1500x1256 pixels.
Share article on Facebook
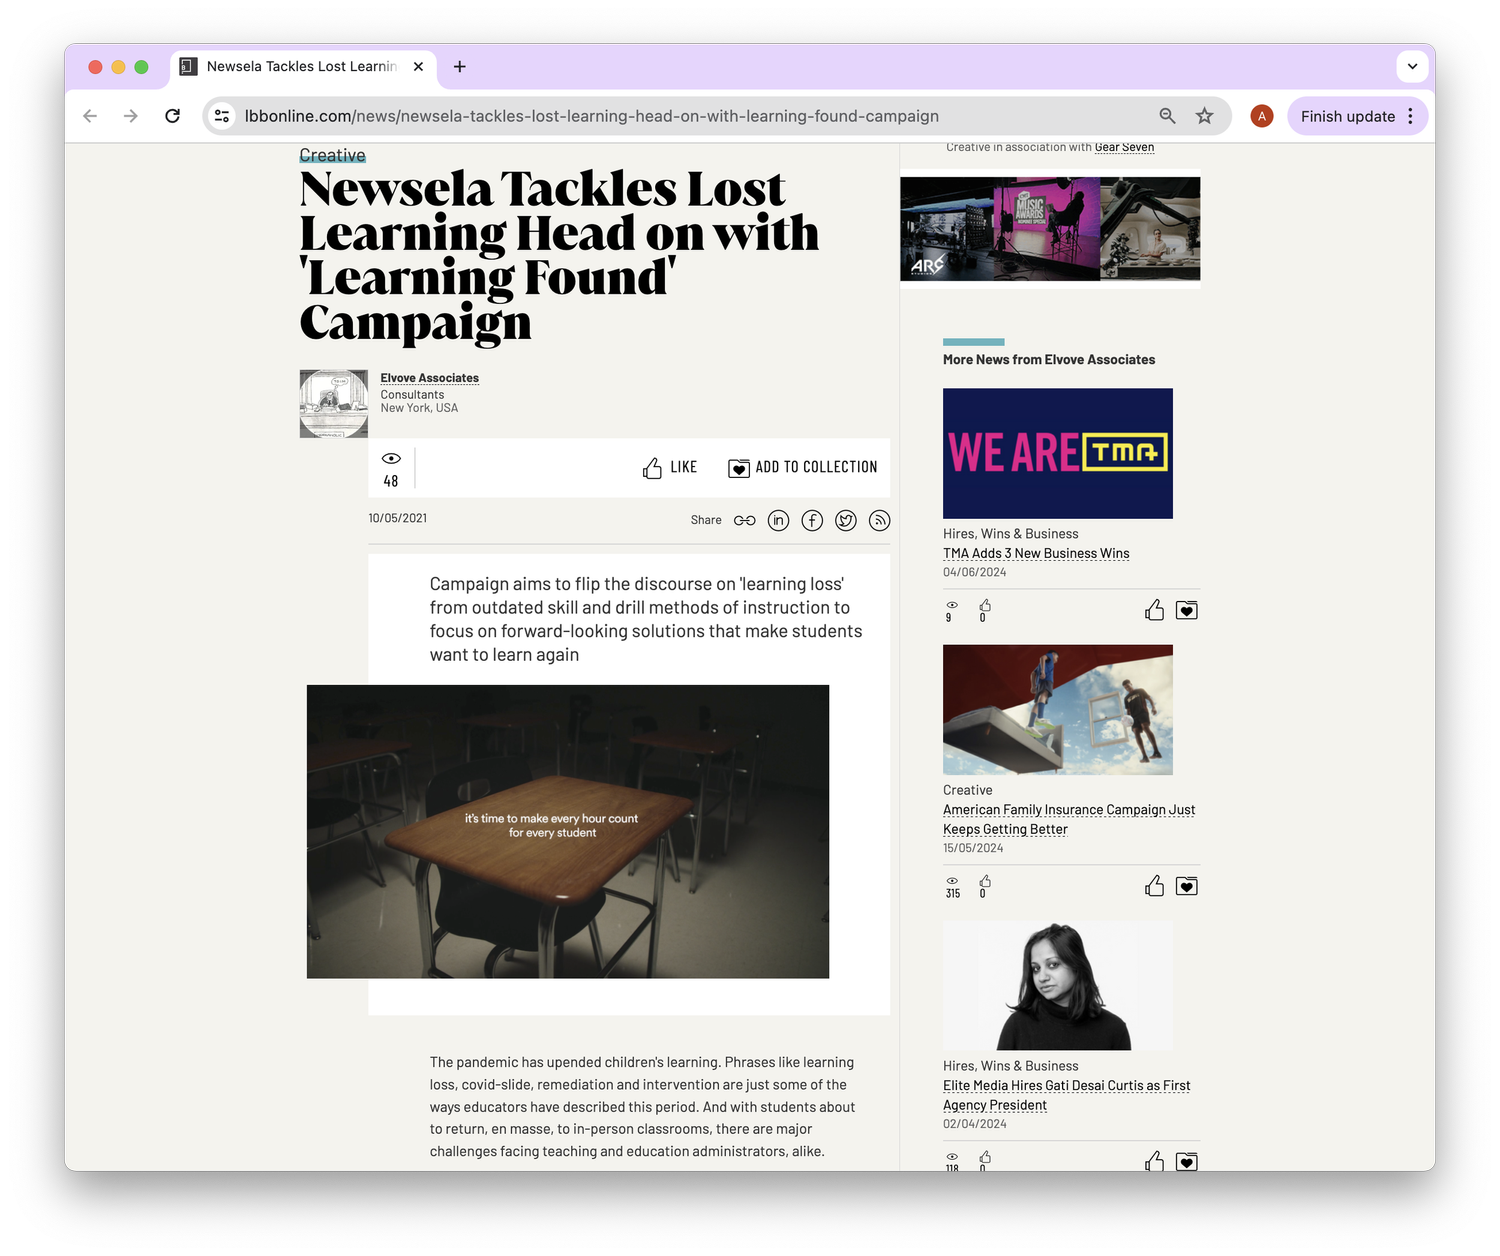point(812,520)
